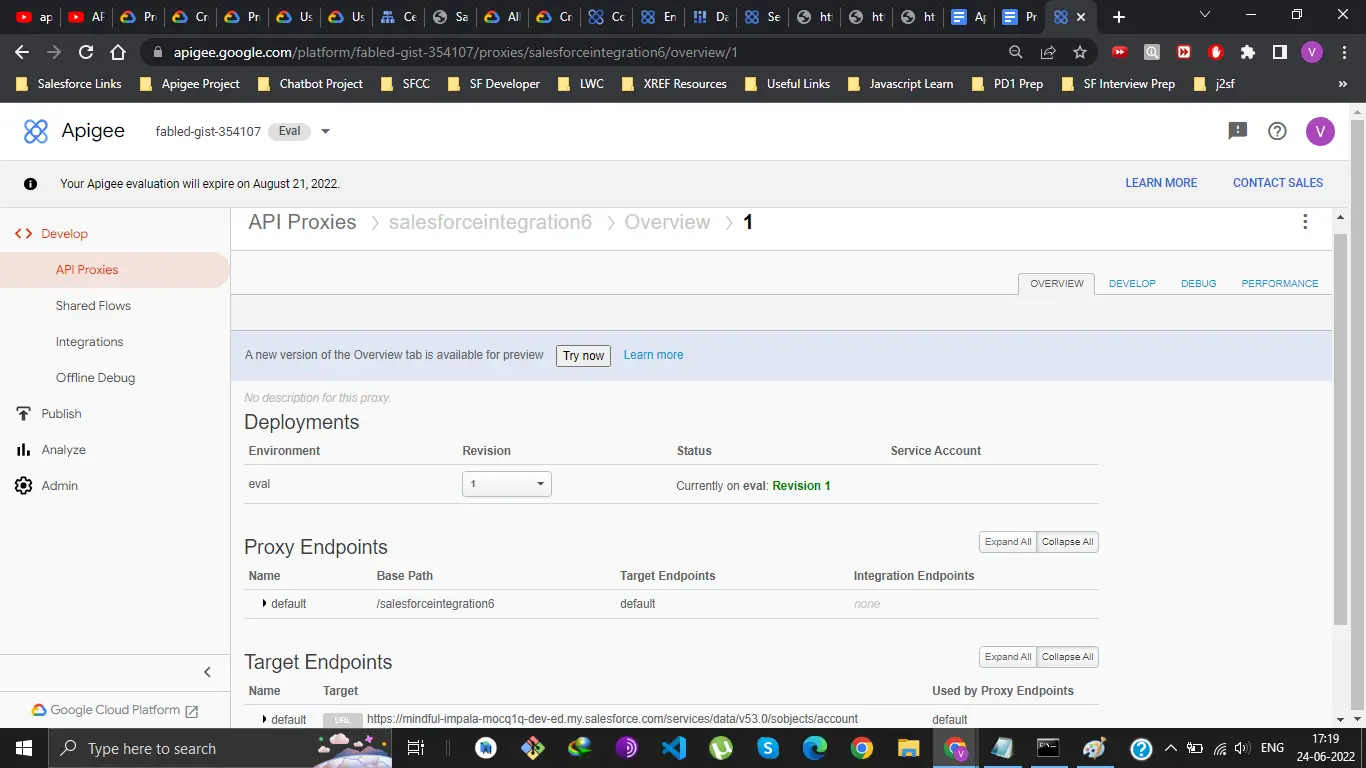Switch to the DEBUG tab
The image size is (1366, 768).
click(1199, 284)
